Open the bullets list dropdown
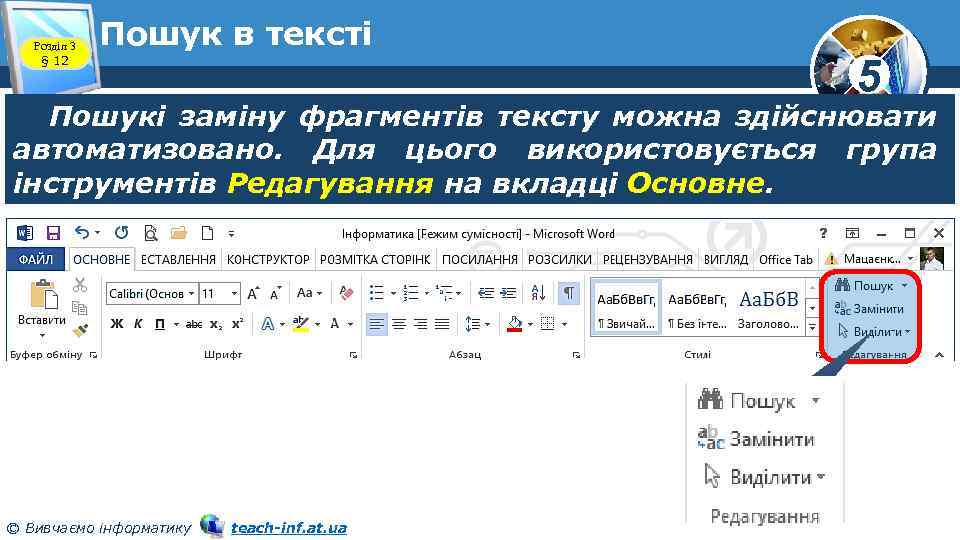The width and height of the screenshot is (960, 540). click(393, 294)
